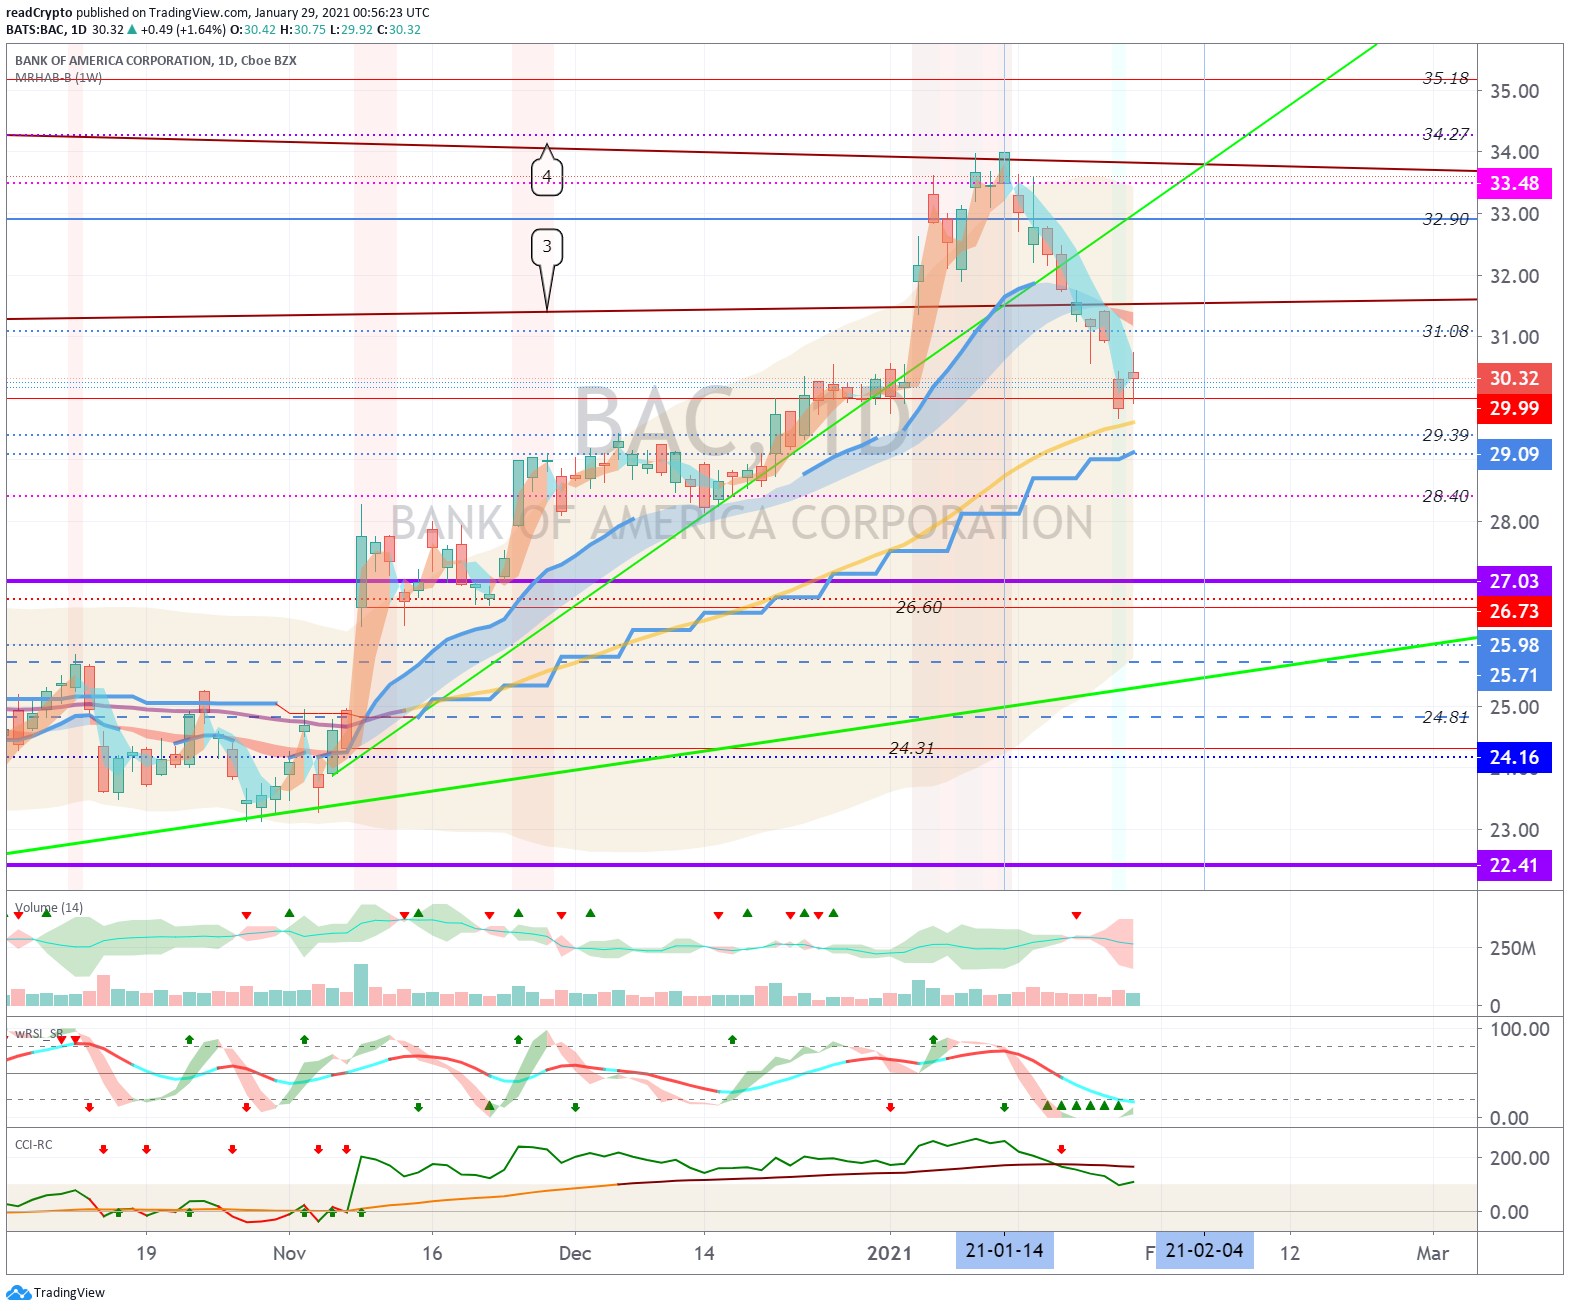Click the 100.00 wRSI scale label
1570x1311 pixels.
[x=1520, y=1029]
